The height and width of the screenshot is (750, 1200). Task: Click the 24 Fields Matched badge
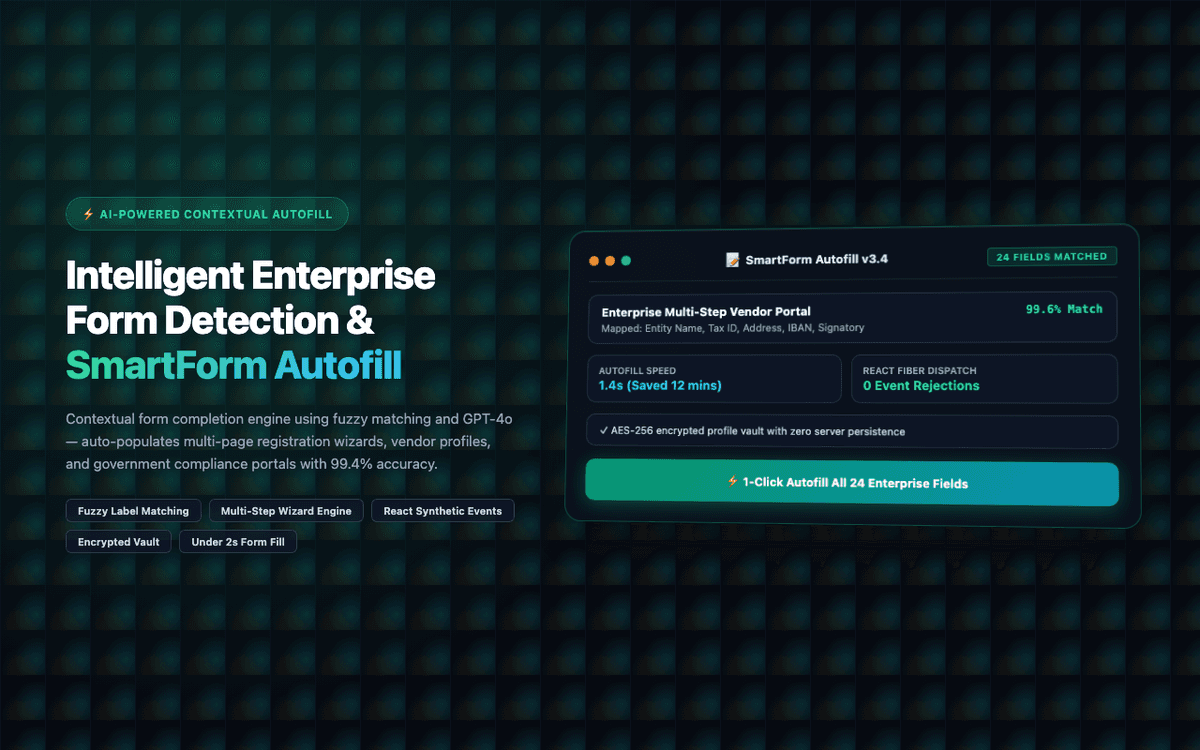pyautogui.click(x=1052, y=256)
